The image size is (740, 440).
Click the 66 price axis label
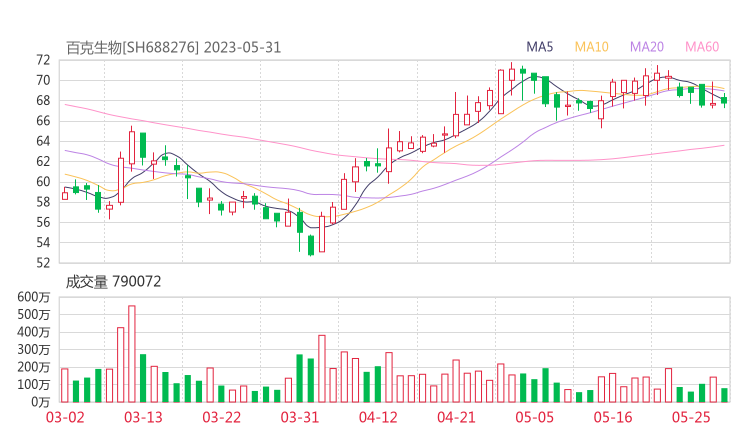tap(43, 121)
